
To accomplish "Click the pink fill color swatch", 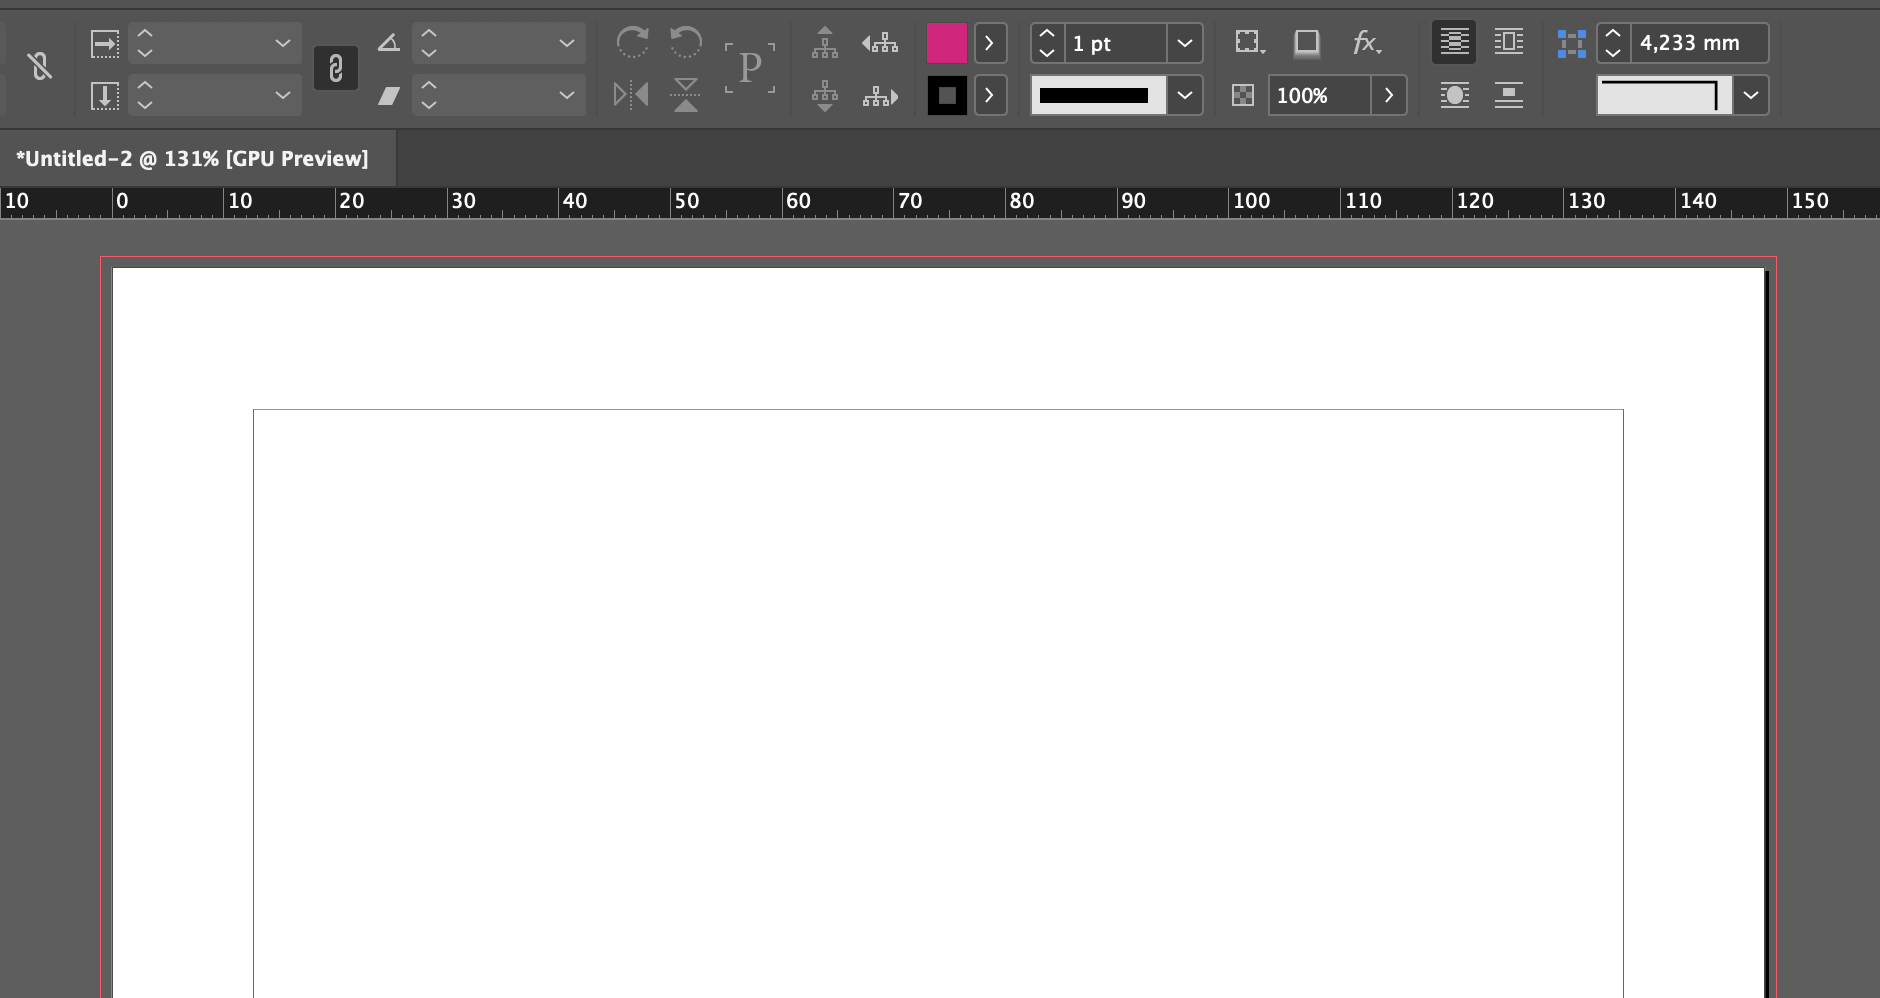I will pos(947,43).
